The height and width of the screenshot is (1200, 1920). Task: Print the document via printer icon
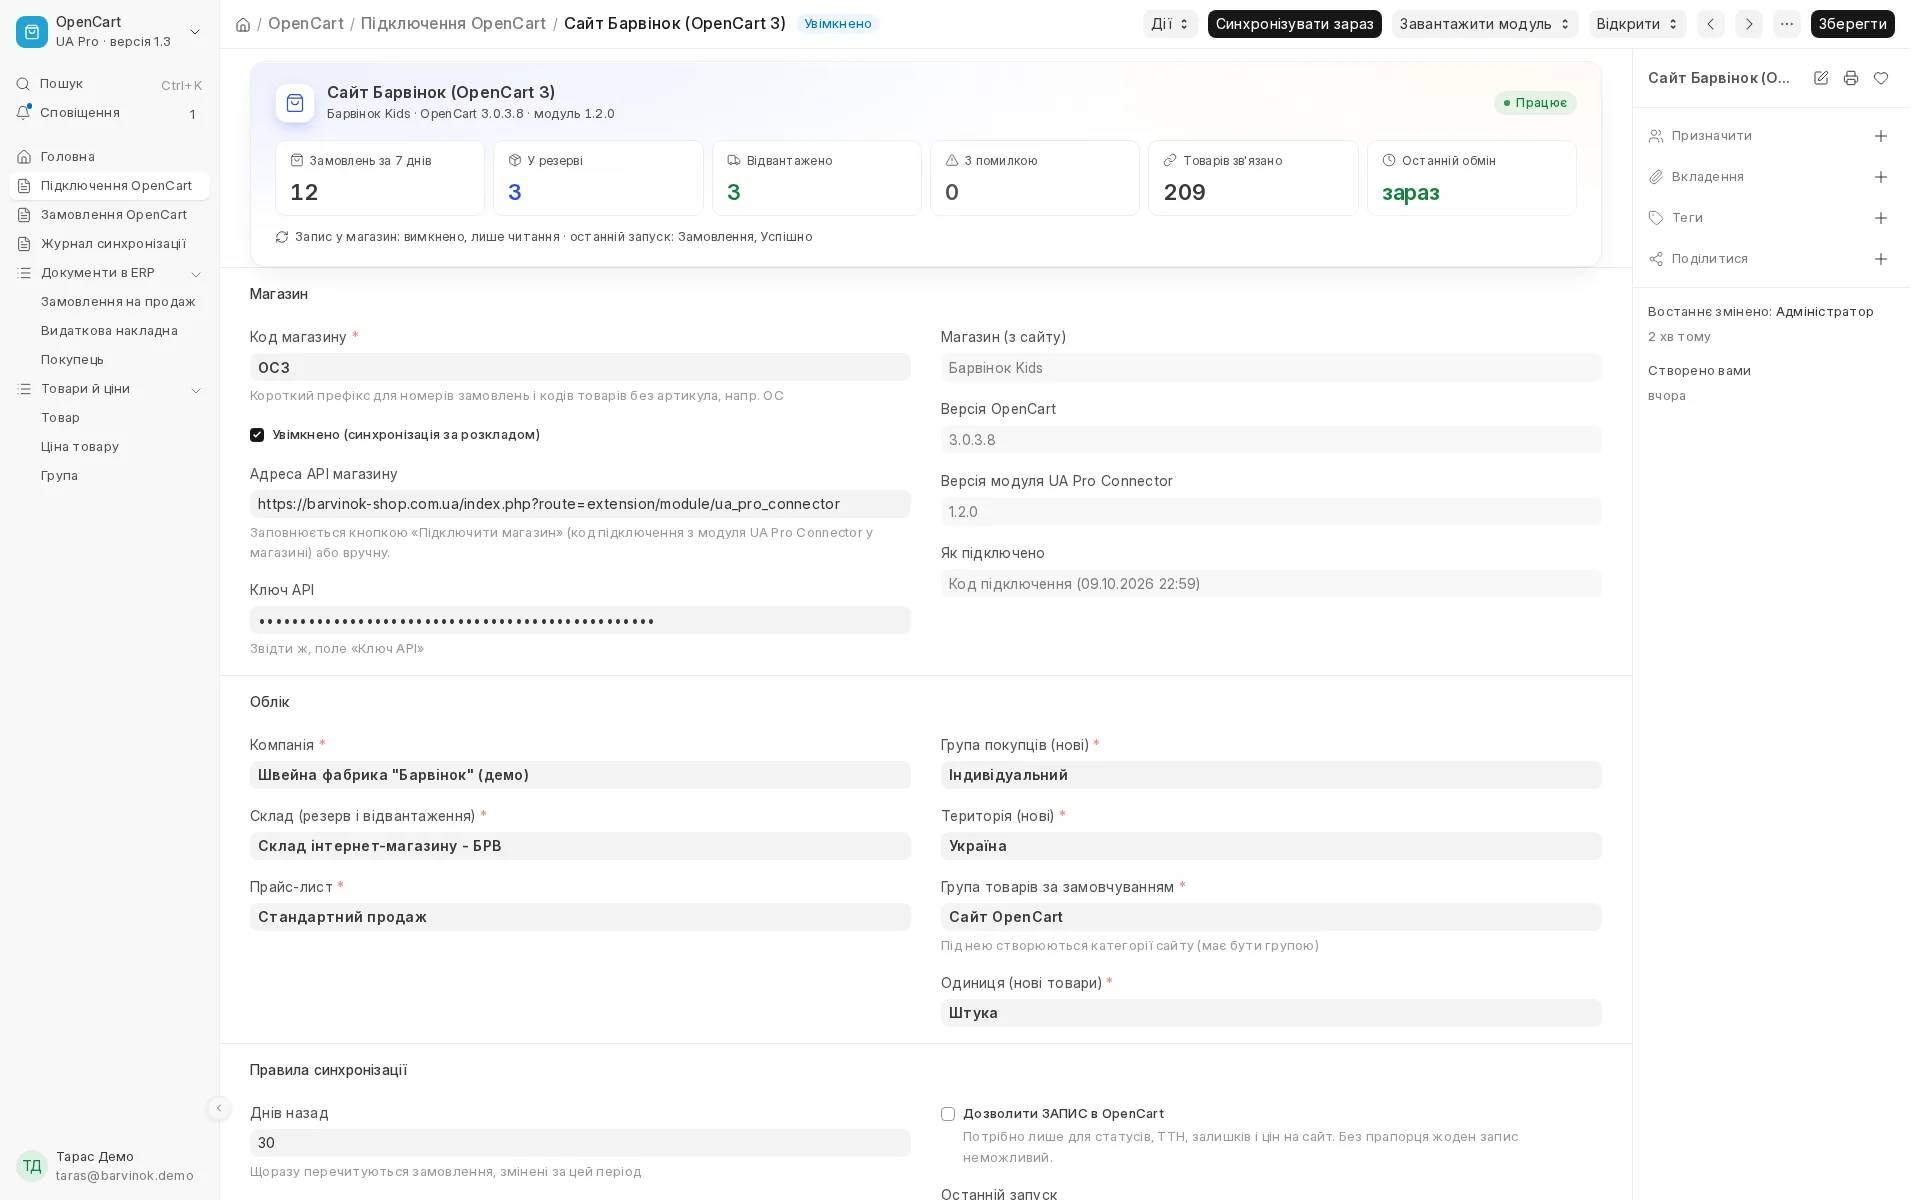coord(1851,78)
